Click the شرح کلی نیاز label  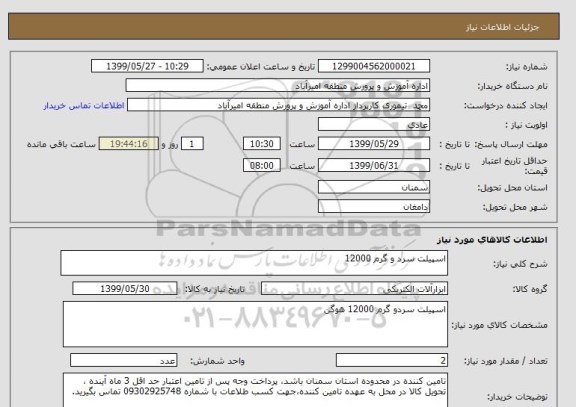[x=520, y=264]
